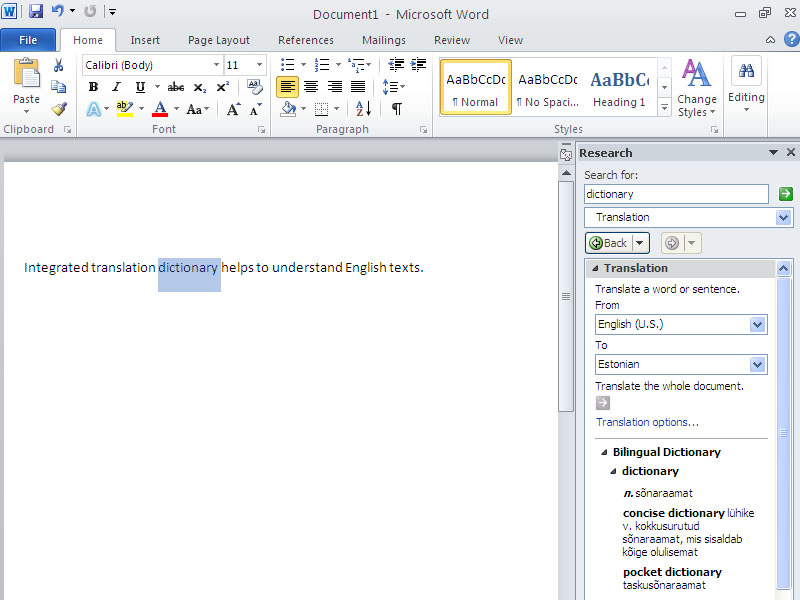The image size is (800, 600).
Task: Increase the paragraph indent
Action: [418, 64]
